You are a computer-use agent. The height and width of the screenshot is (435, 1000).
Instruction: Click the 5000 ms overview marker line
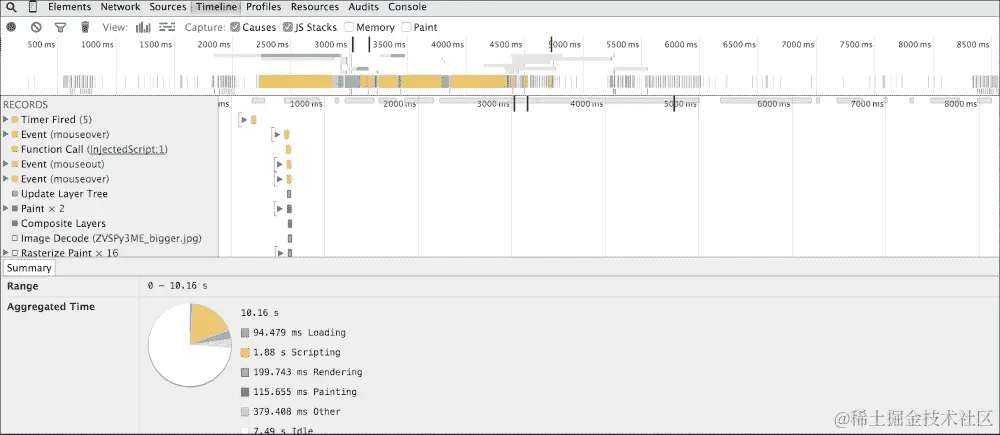552,45
